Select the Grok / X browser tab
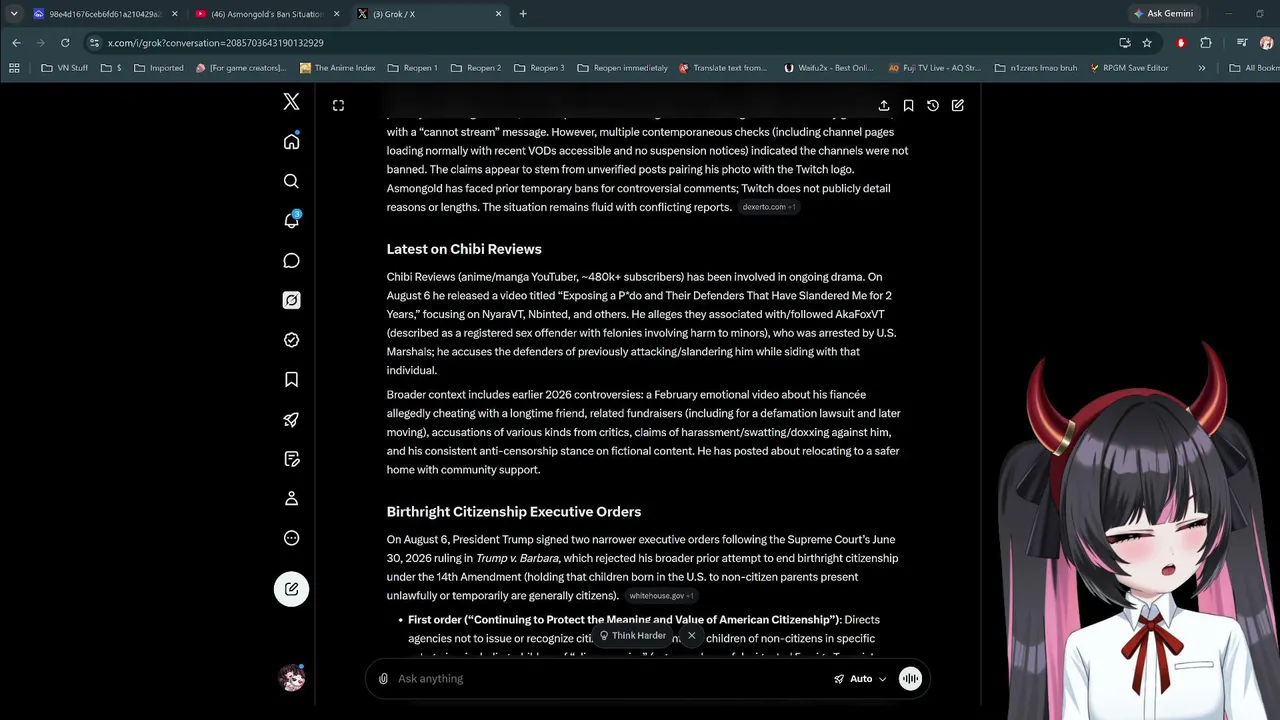 tap(428, 14)
